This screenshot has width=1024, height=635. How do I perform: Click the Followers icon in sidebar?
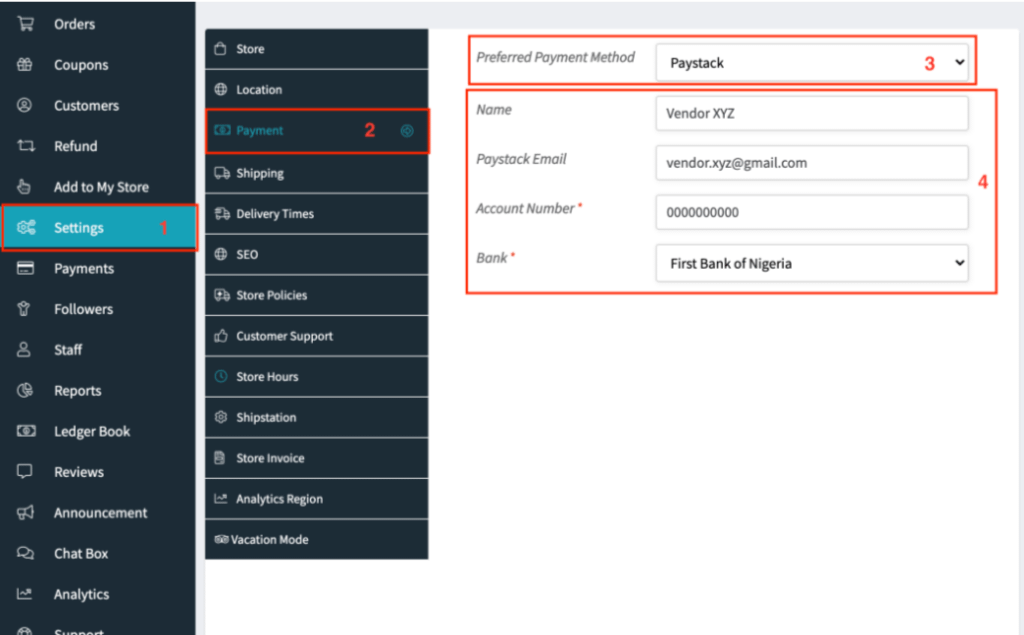tap(26, 309)
